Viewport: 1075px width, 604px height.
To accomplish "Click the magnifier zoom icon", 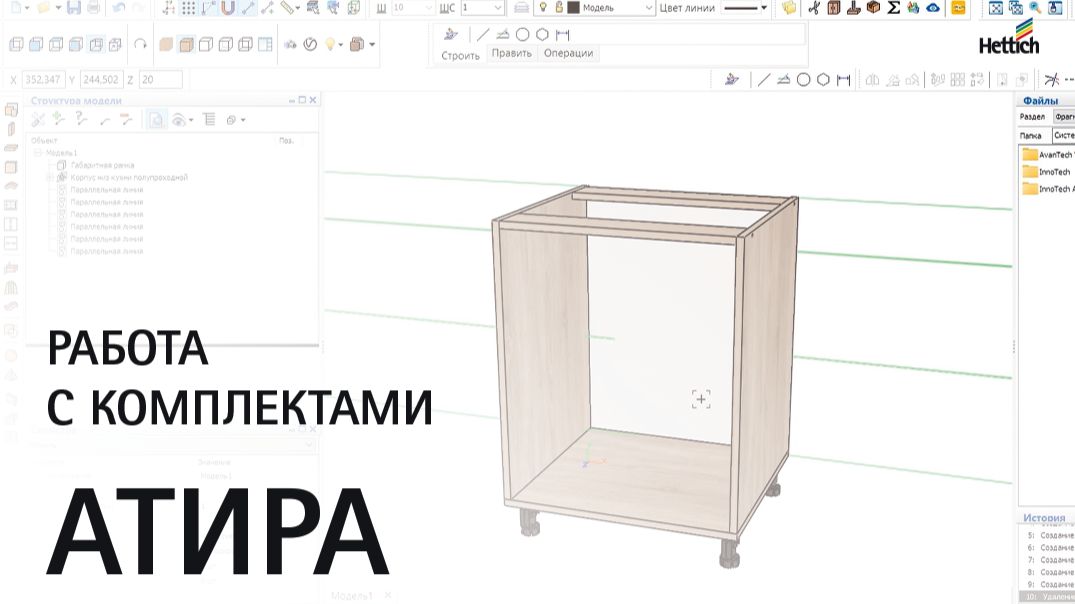I will click(1035, 8).
